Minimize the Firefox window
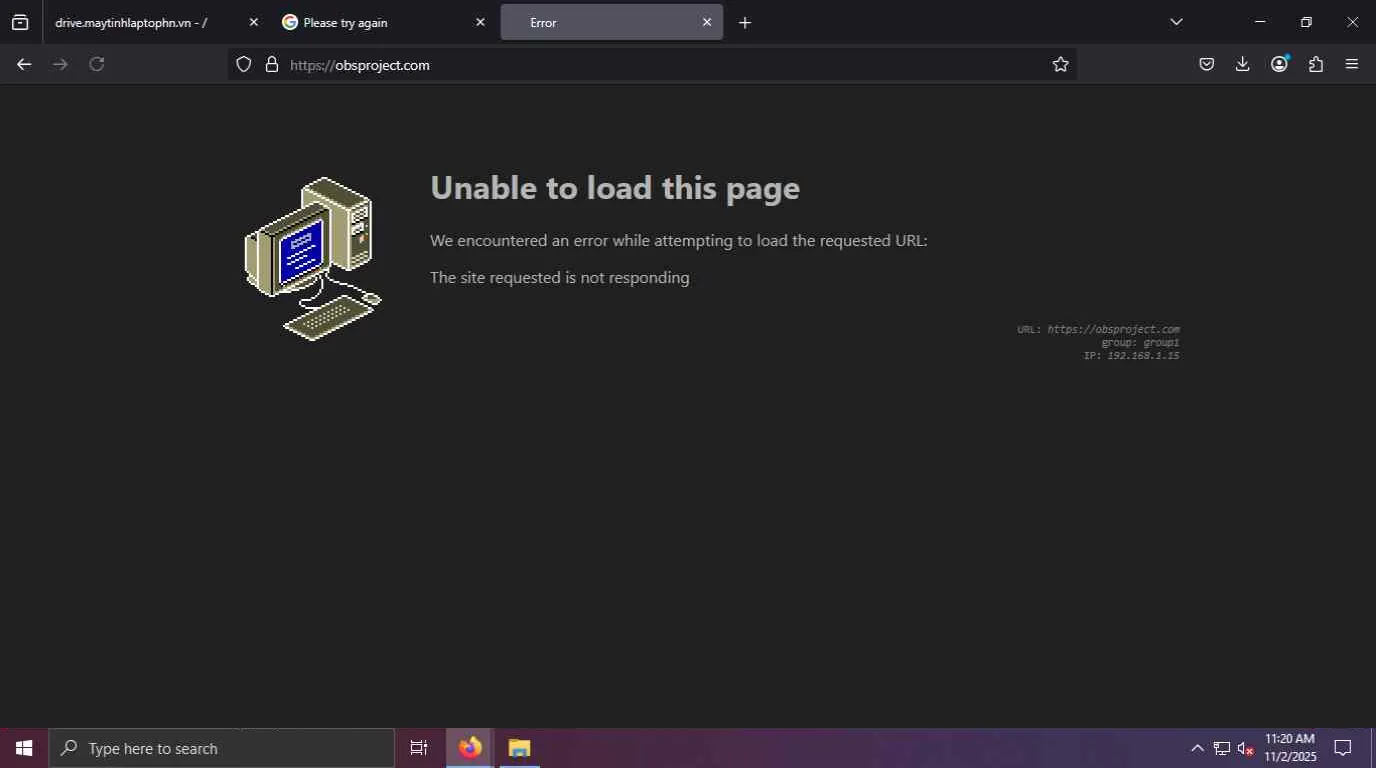The height and width of the screenshot is (768, 1376). pos(1260,22)
